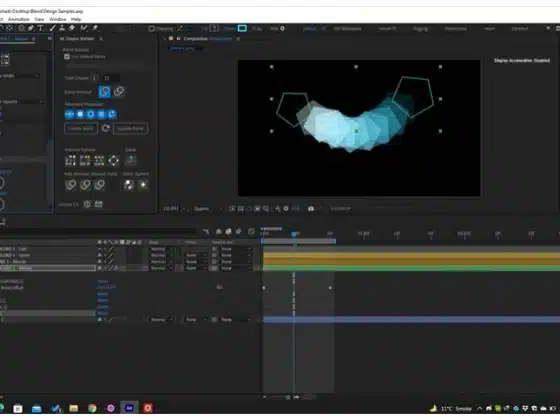Click the blue breadcrumb under the Composition tab

click(182, 49)
